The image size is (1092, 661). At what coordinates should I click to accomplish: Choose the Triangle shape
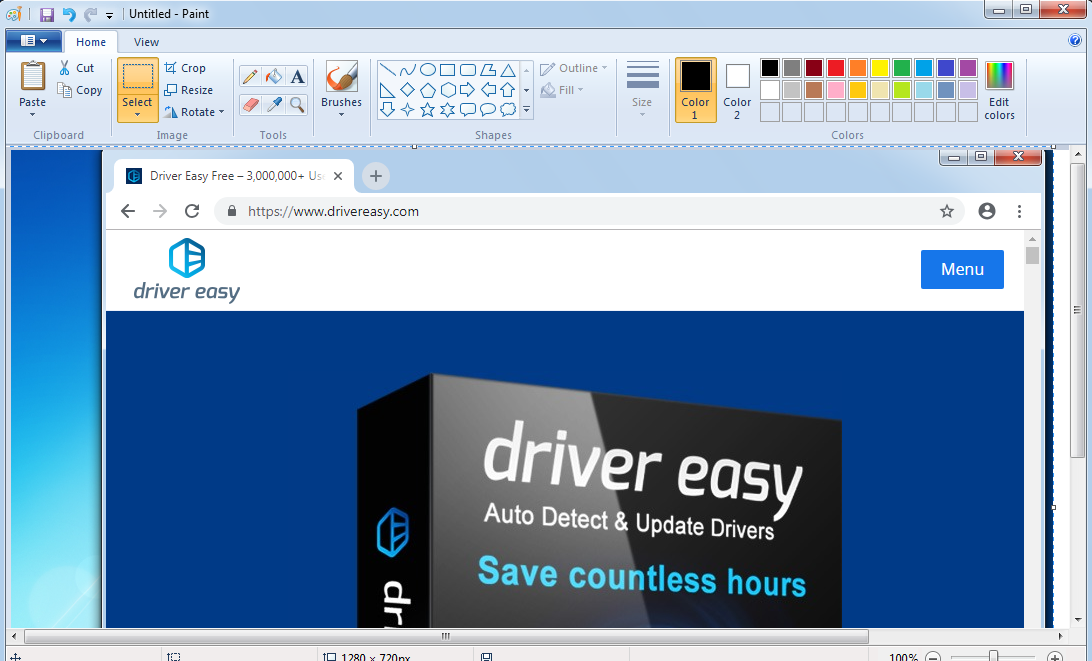(x=508, y=70)
